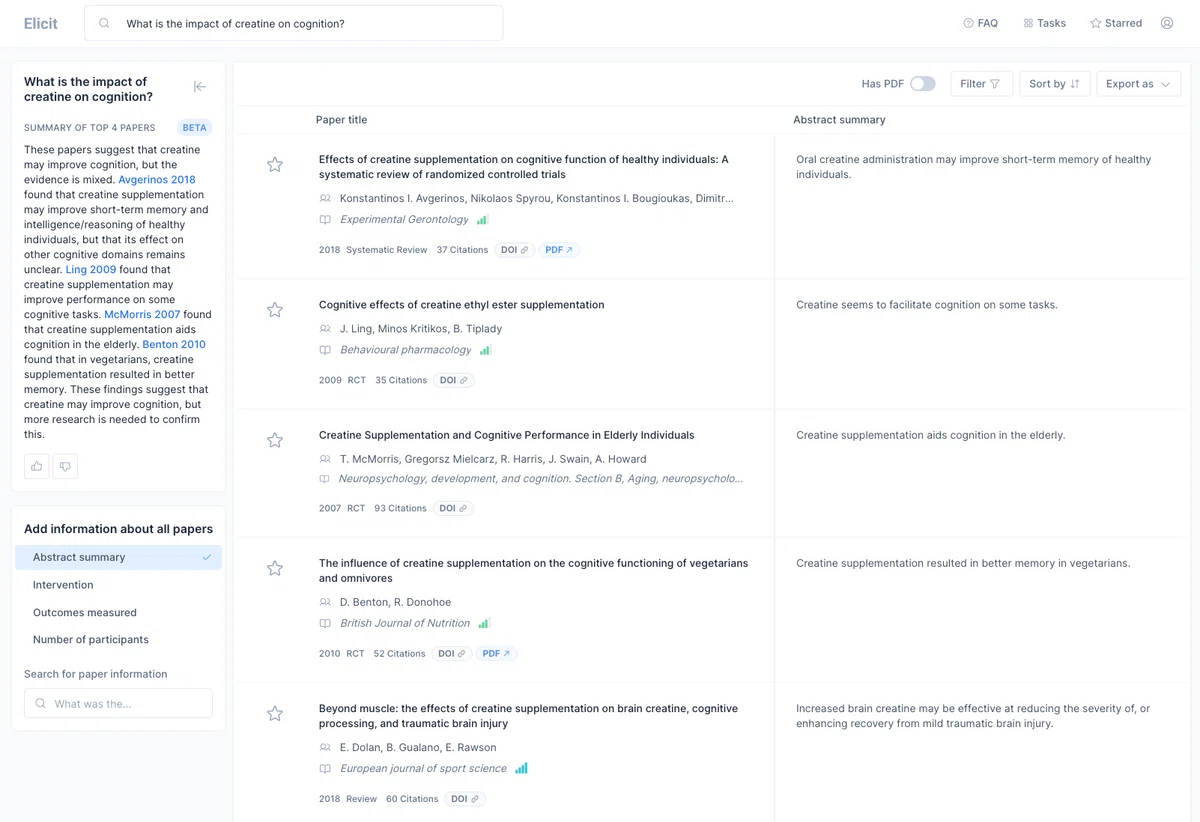Click authors icon for Avgerinos paper

tap(325, 199)
